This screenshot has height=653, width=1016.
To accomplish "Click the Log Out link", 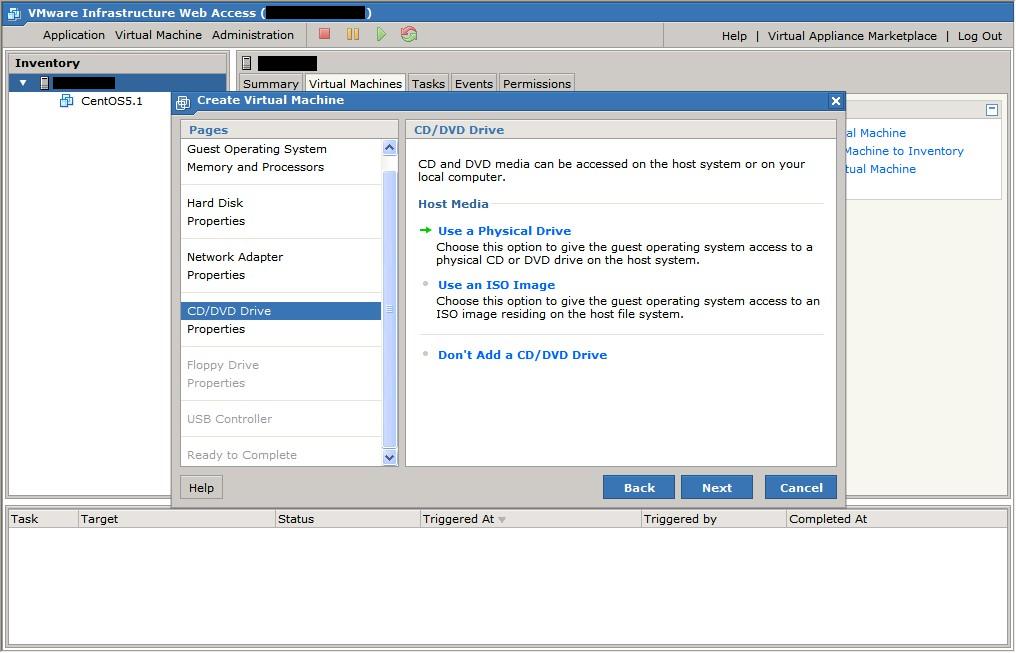I will point(980,36).
